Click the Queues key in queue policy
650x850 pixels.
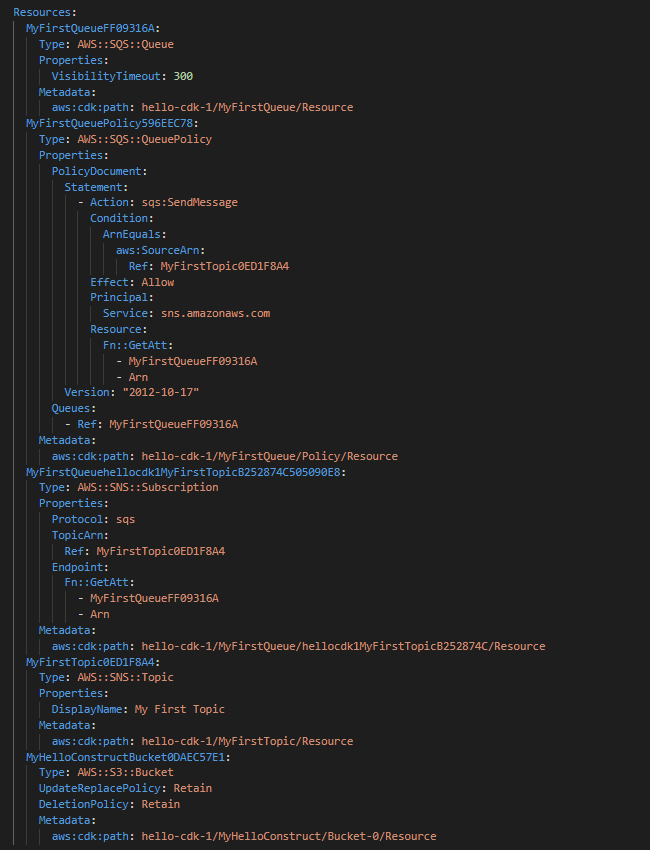tap(73, 408)
